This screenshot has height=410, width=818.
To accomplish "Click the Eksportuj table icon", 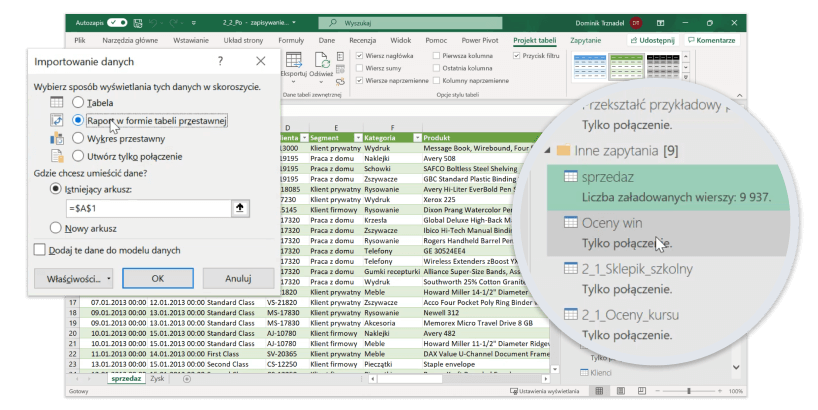I will [x=293, y=61].
